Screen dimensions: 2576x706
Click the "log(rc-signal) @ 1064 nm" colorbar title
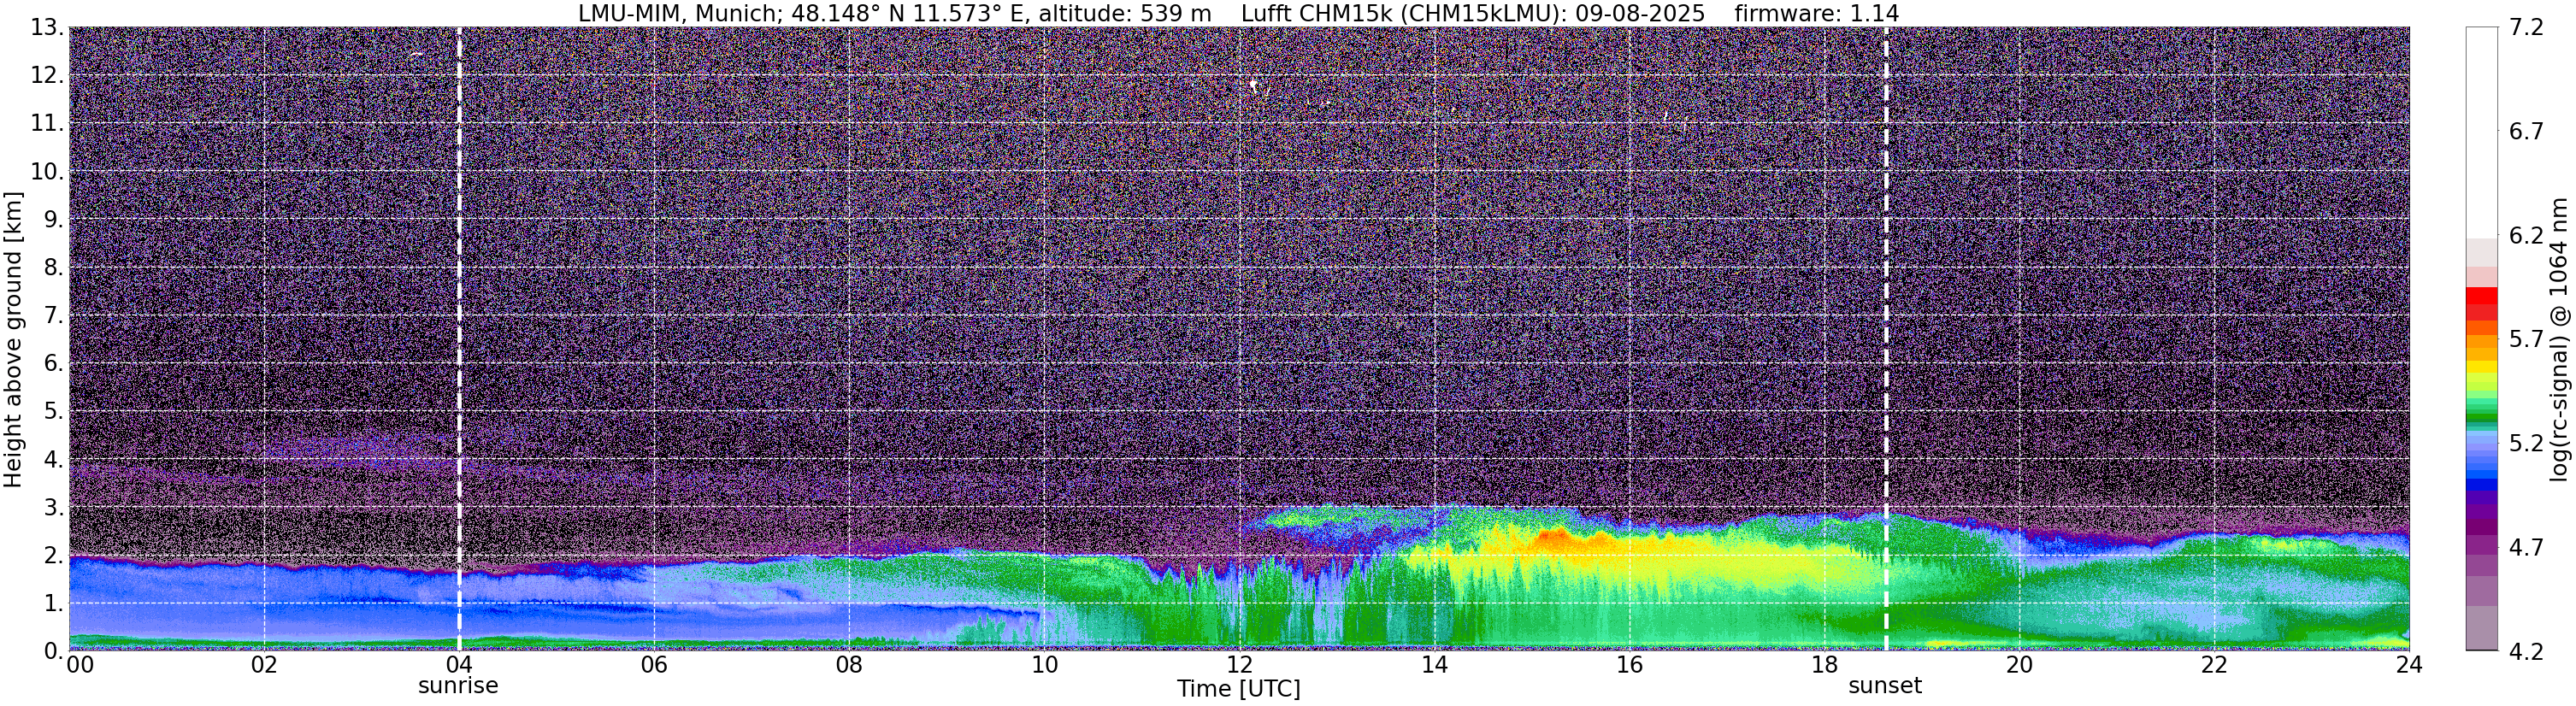click(2560, 339)
